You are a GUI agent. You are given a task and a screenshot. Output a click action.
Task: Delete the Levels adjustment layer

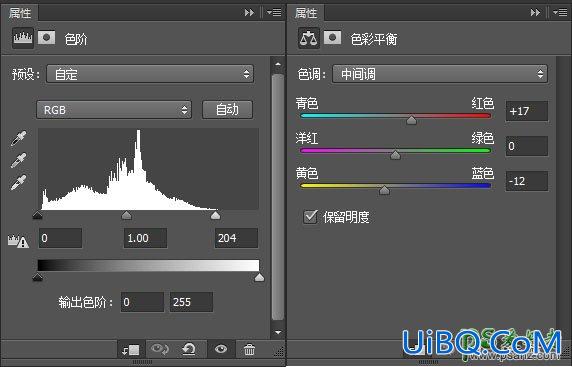(x=250, y=350)
